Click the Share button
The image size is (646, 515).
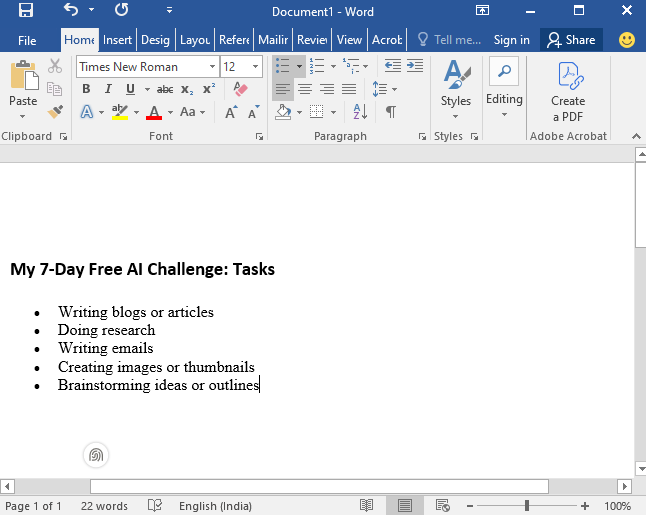click(571, 40)
